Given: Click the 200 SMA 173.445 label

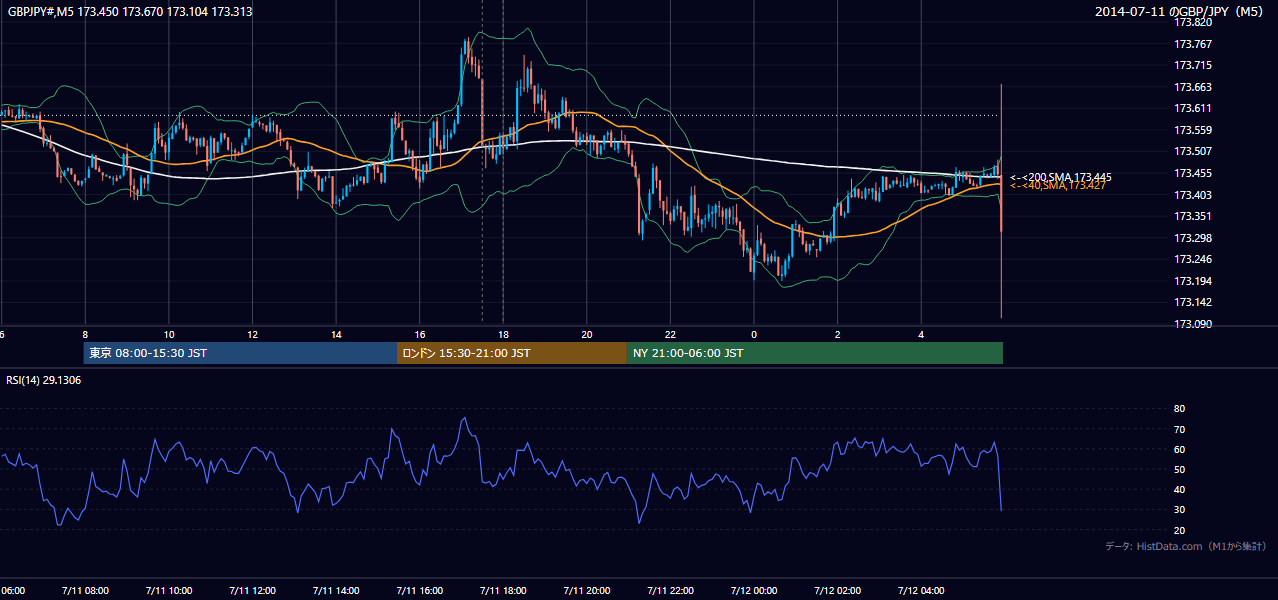Looking at the screenshot, I should [1061, 177].
